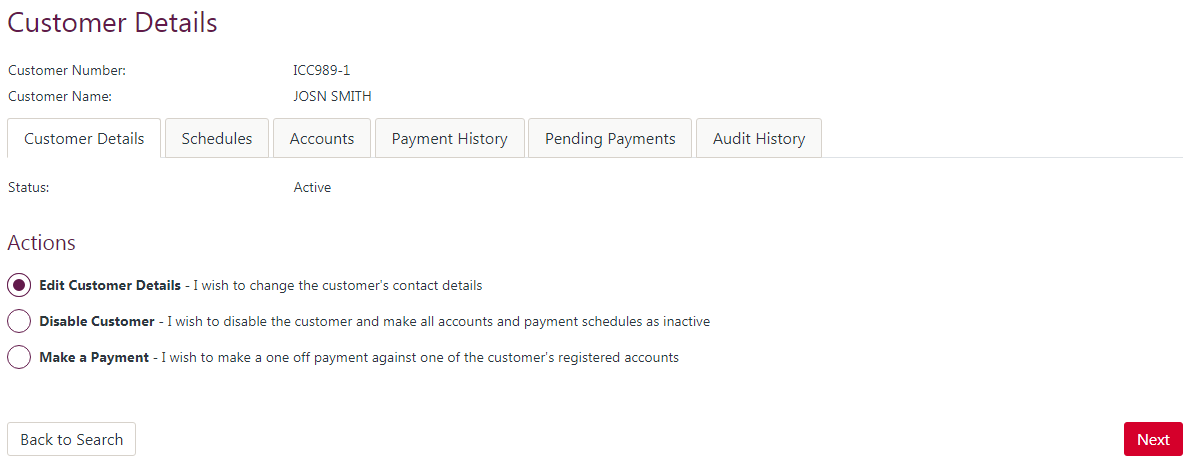Pick the Make a Payment radio circle
1194x471 pixels.
tap(19, 357)
